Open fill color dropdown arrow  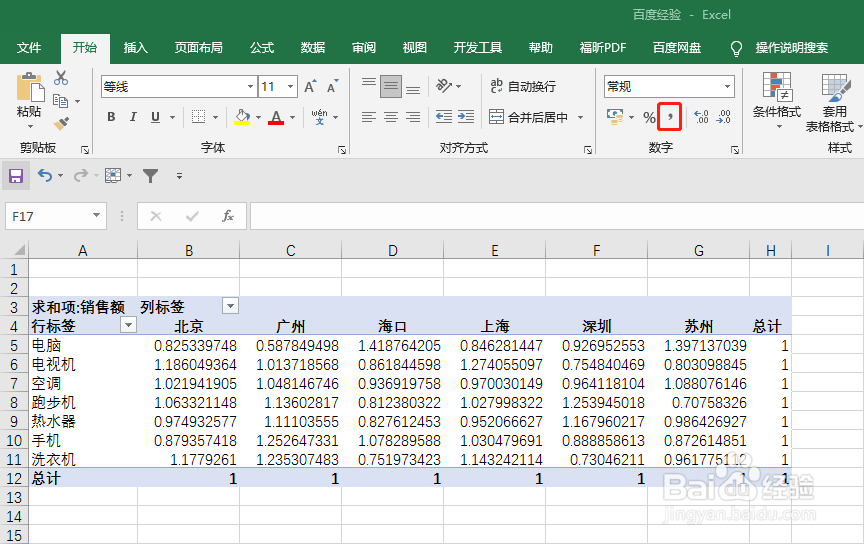(258, 117)
